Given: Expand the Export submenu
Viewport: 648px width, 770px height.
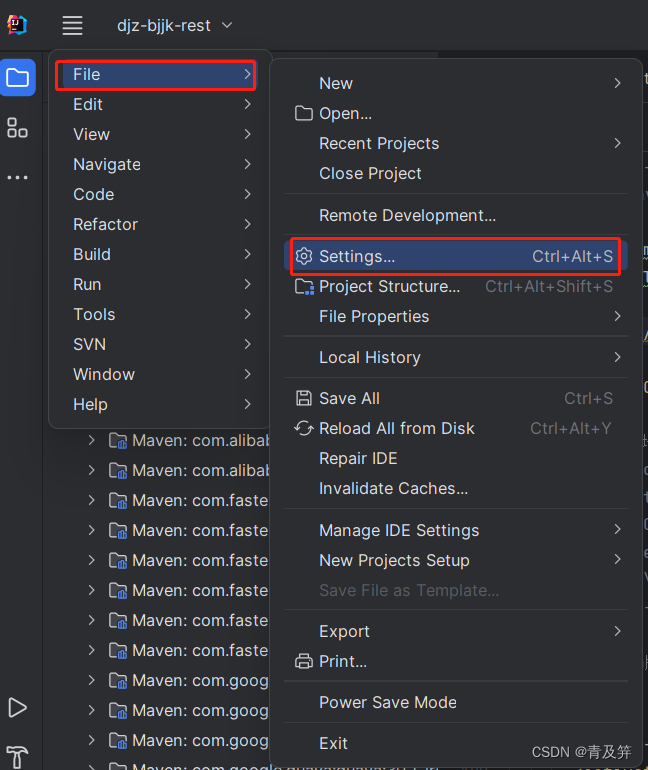Looking at the screenshot, I should point(456,631).
